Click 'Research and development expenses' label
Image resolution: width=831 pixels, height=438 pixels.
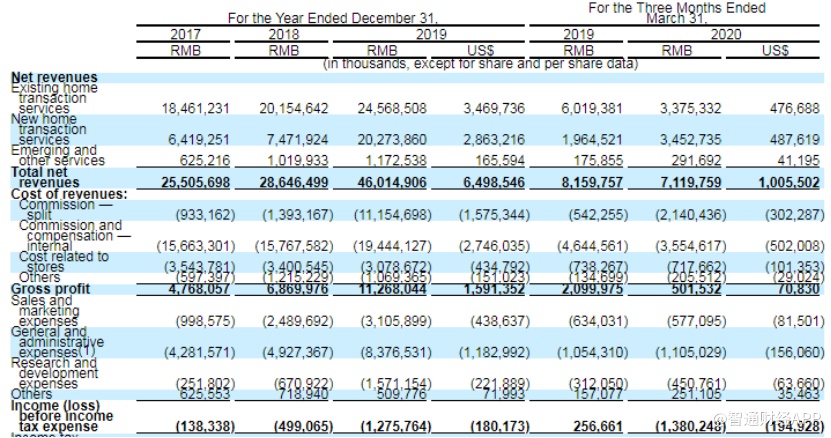[55, 373]
